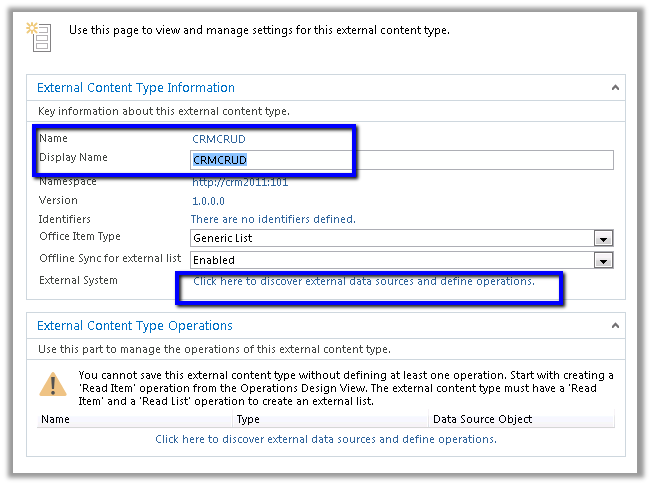Image resolution: width=650 pixels, height=485 pixels.
Task: Open the Office Item Type dropdown
Action: 602,239
